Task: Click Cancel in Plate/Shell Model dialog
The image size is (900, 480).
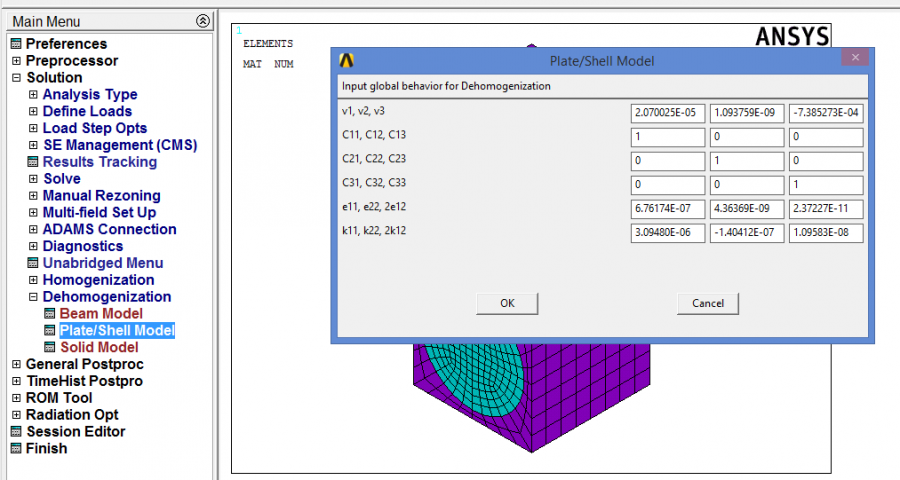Action: click(708, 303)
